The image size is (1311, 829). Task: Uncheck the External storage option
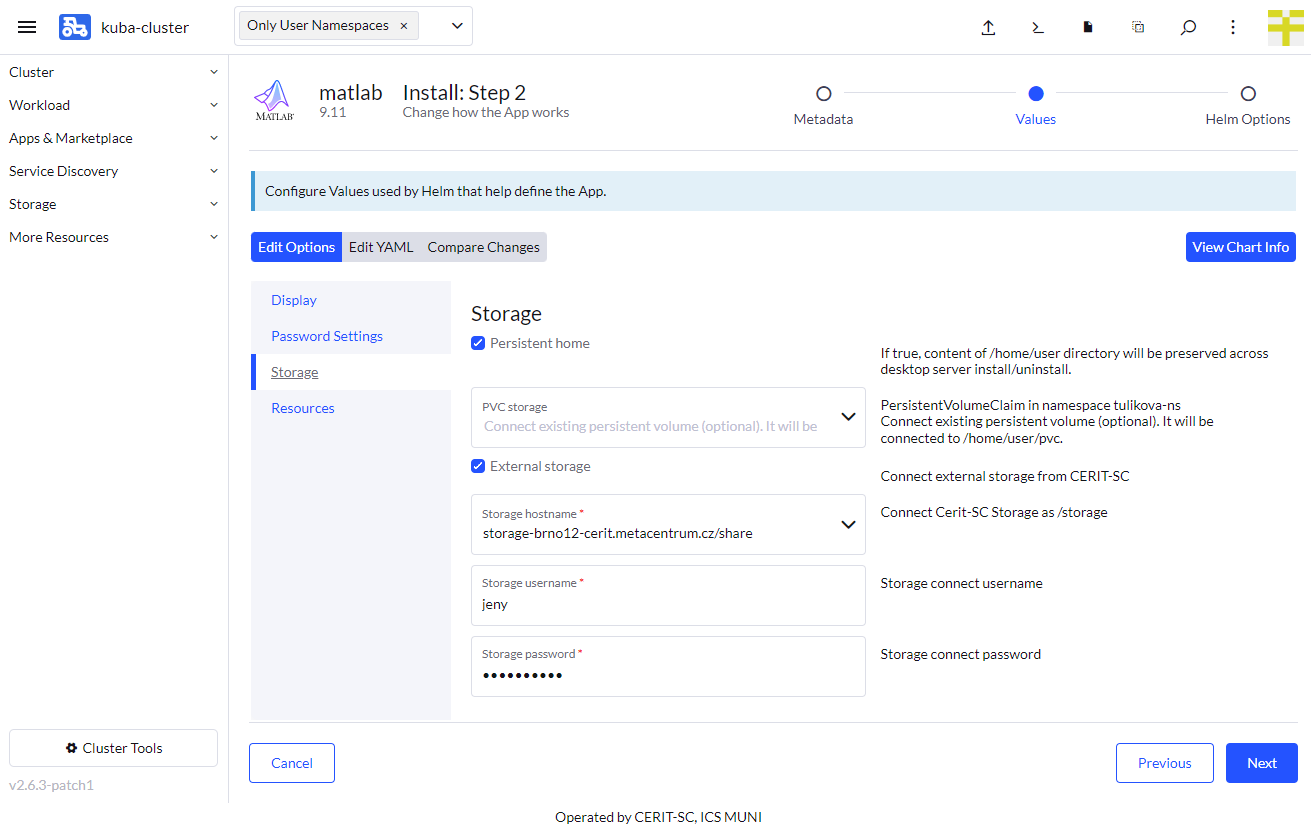[x=478, y=466]
